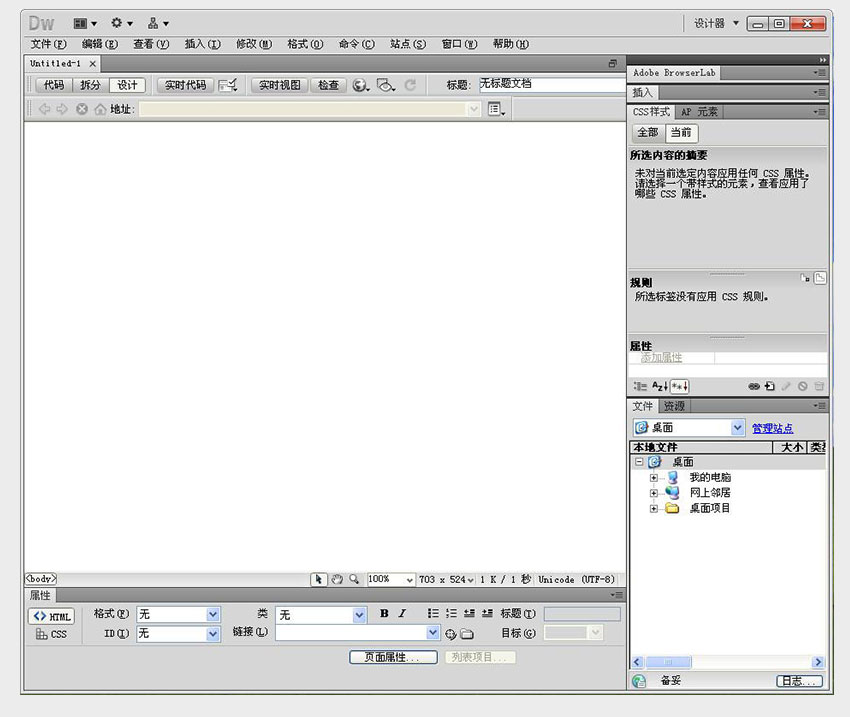Show category view in CSS properties
Image resolution: width=850 pixels, height=717 pixels.
(640, 386)
